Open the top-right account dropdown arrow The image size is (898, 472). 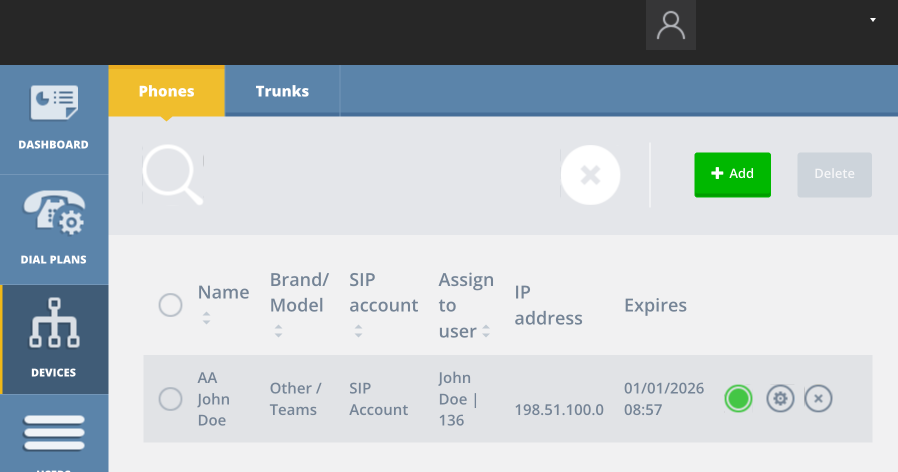tap(873, 20)
